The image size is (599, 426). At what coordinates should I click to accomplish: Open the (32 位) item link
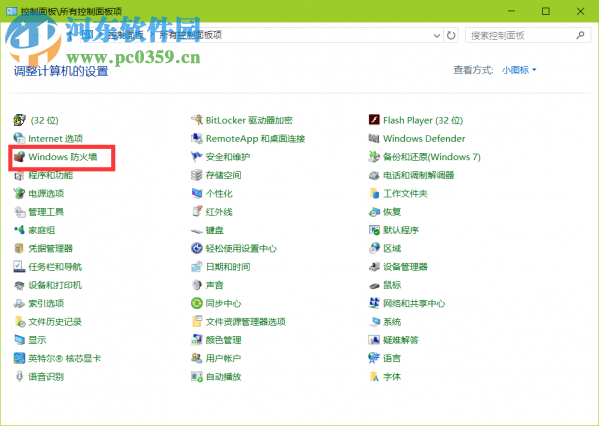(x=44, y=120)
